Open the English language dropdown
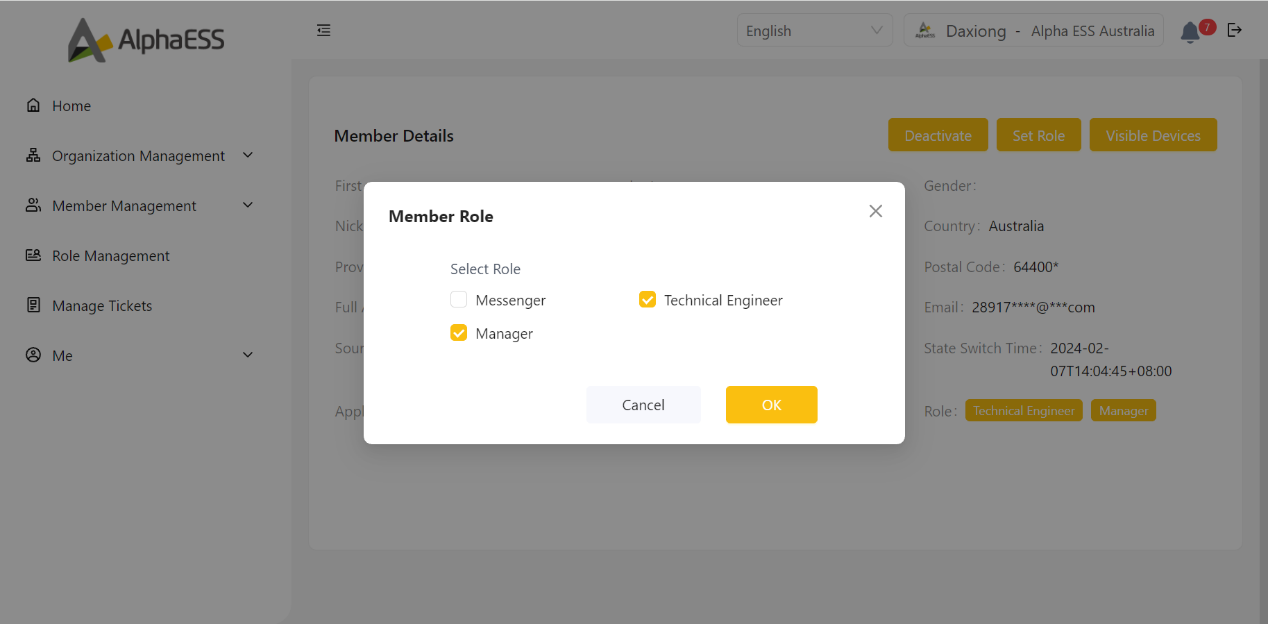Image resolution: width=1268 pixels, height=624 pixels. (815, 31)
